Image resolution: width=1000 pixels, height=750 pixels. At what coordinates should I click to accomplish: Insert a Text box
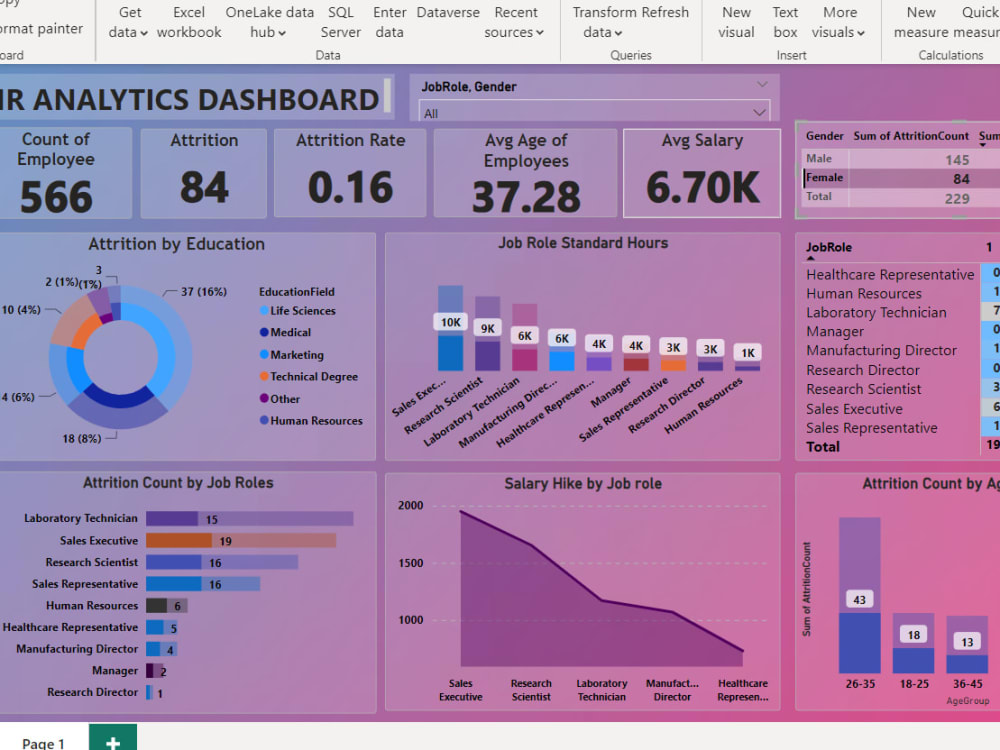[x=785, y=22]
